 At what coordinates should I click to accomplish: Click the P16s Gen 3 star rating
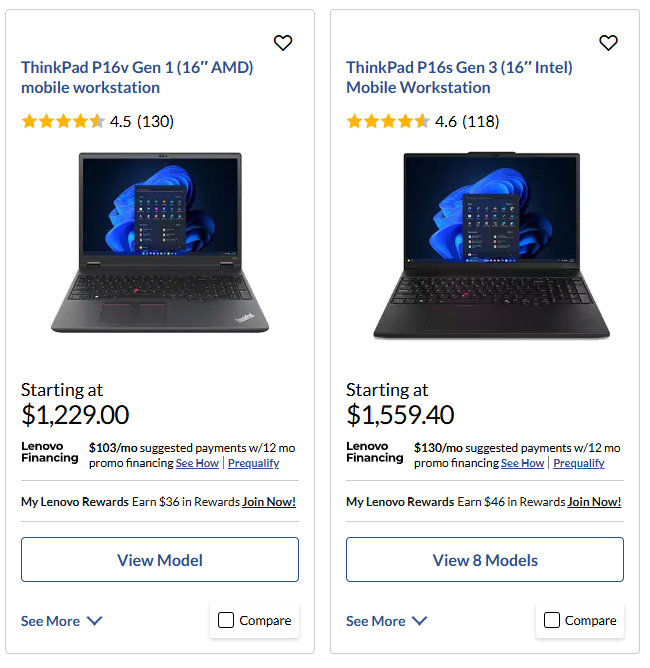tap(388, 121)
